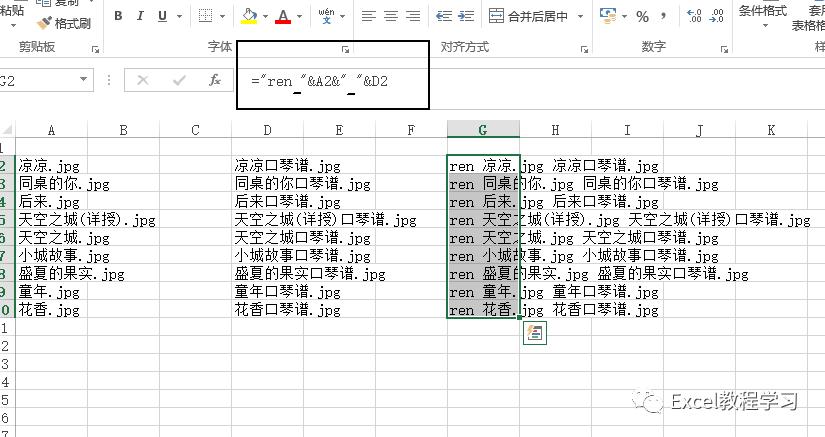Select cell 花香.jpg in column A
The width and height of the screenshot is (825, 437).
pos(52,309)
